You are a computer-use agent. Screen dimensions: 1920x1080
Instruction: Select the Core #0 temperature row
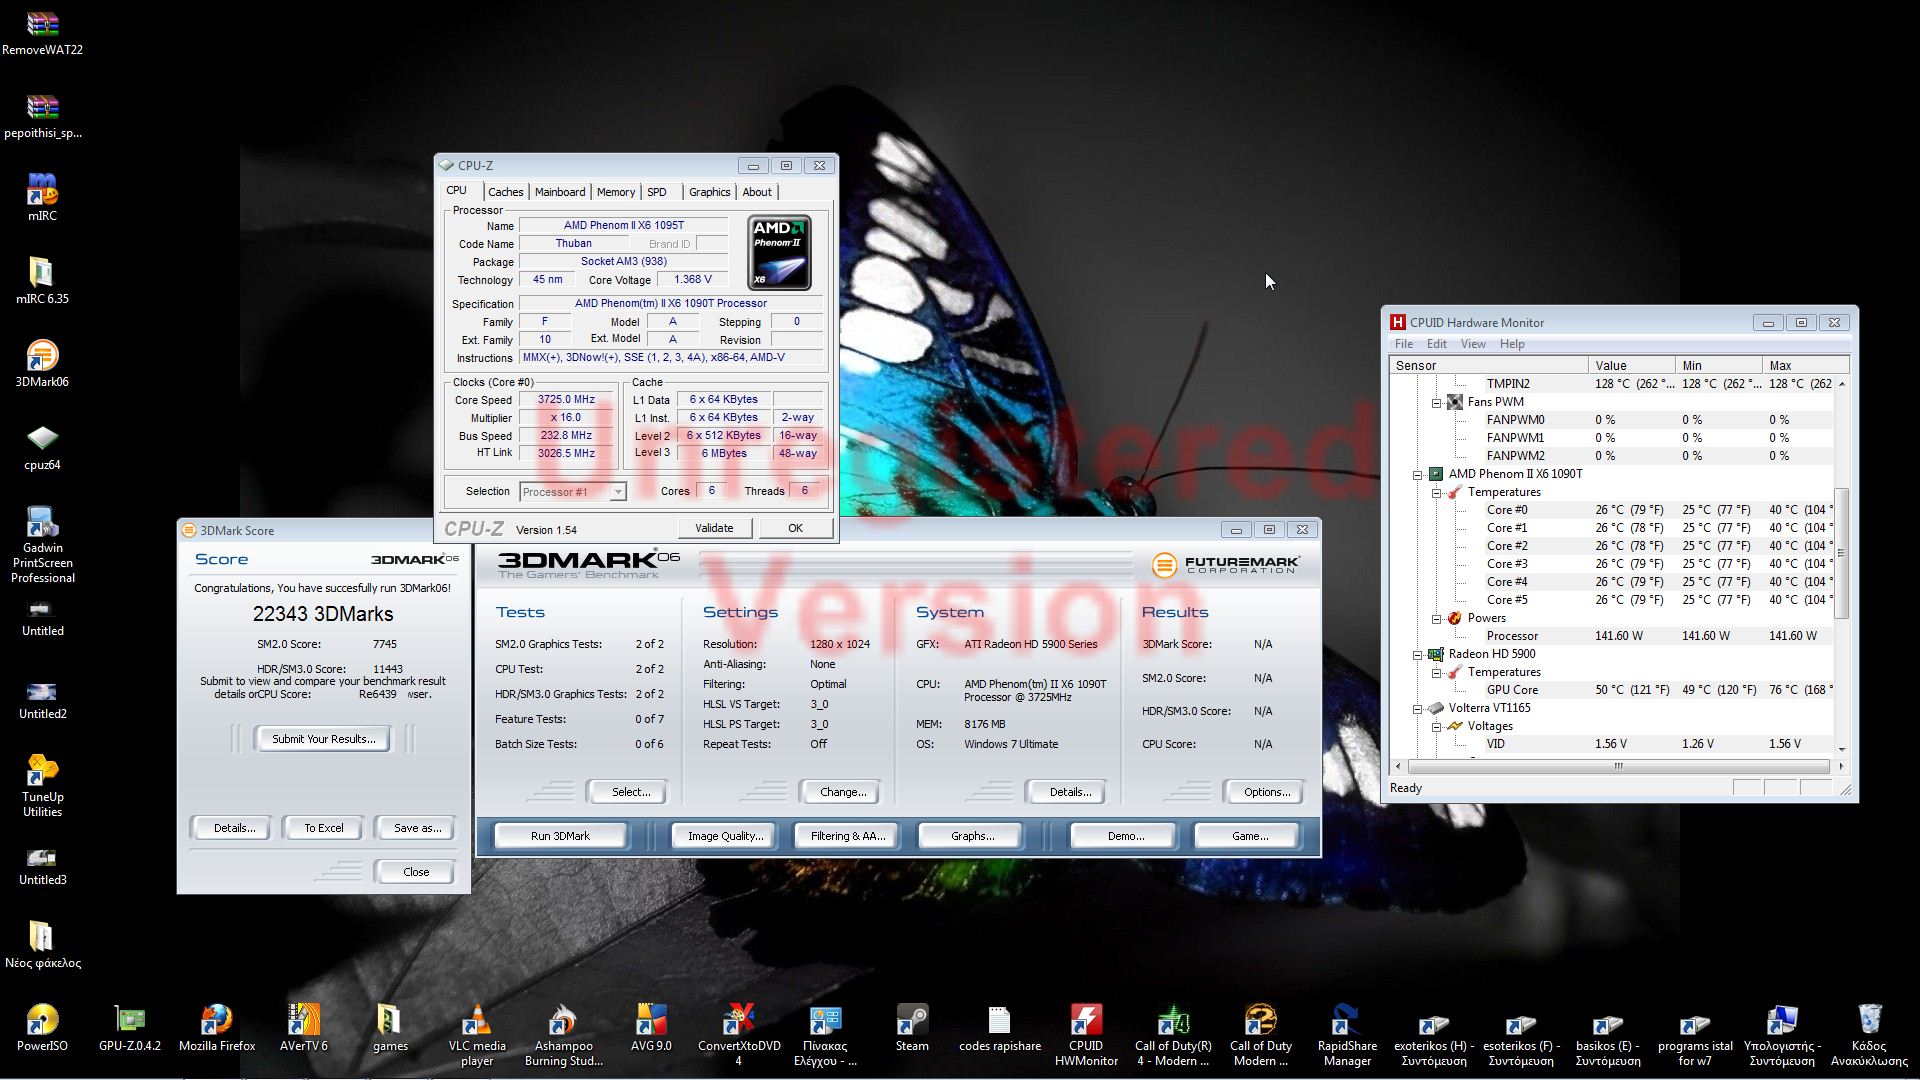click(x=1612, y=510)
